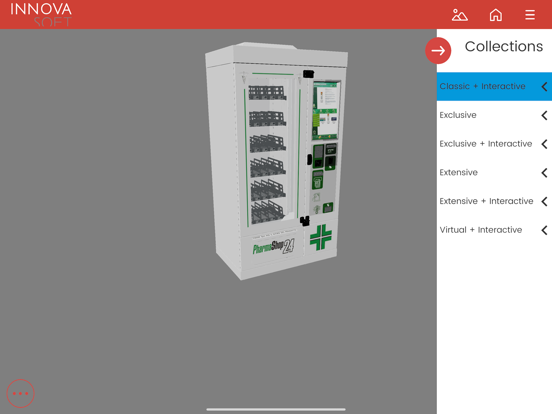Image resolution: width=552 pixels, height=414 pixels.
Task: Expand chevron next to Extensive + Interactive
Action: (x=544, y=201)
